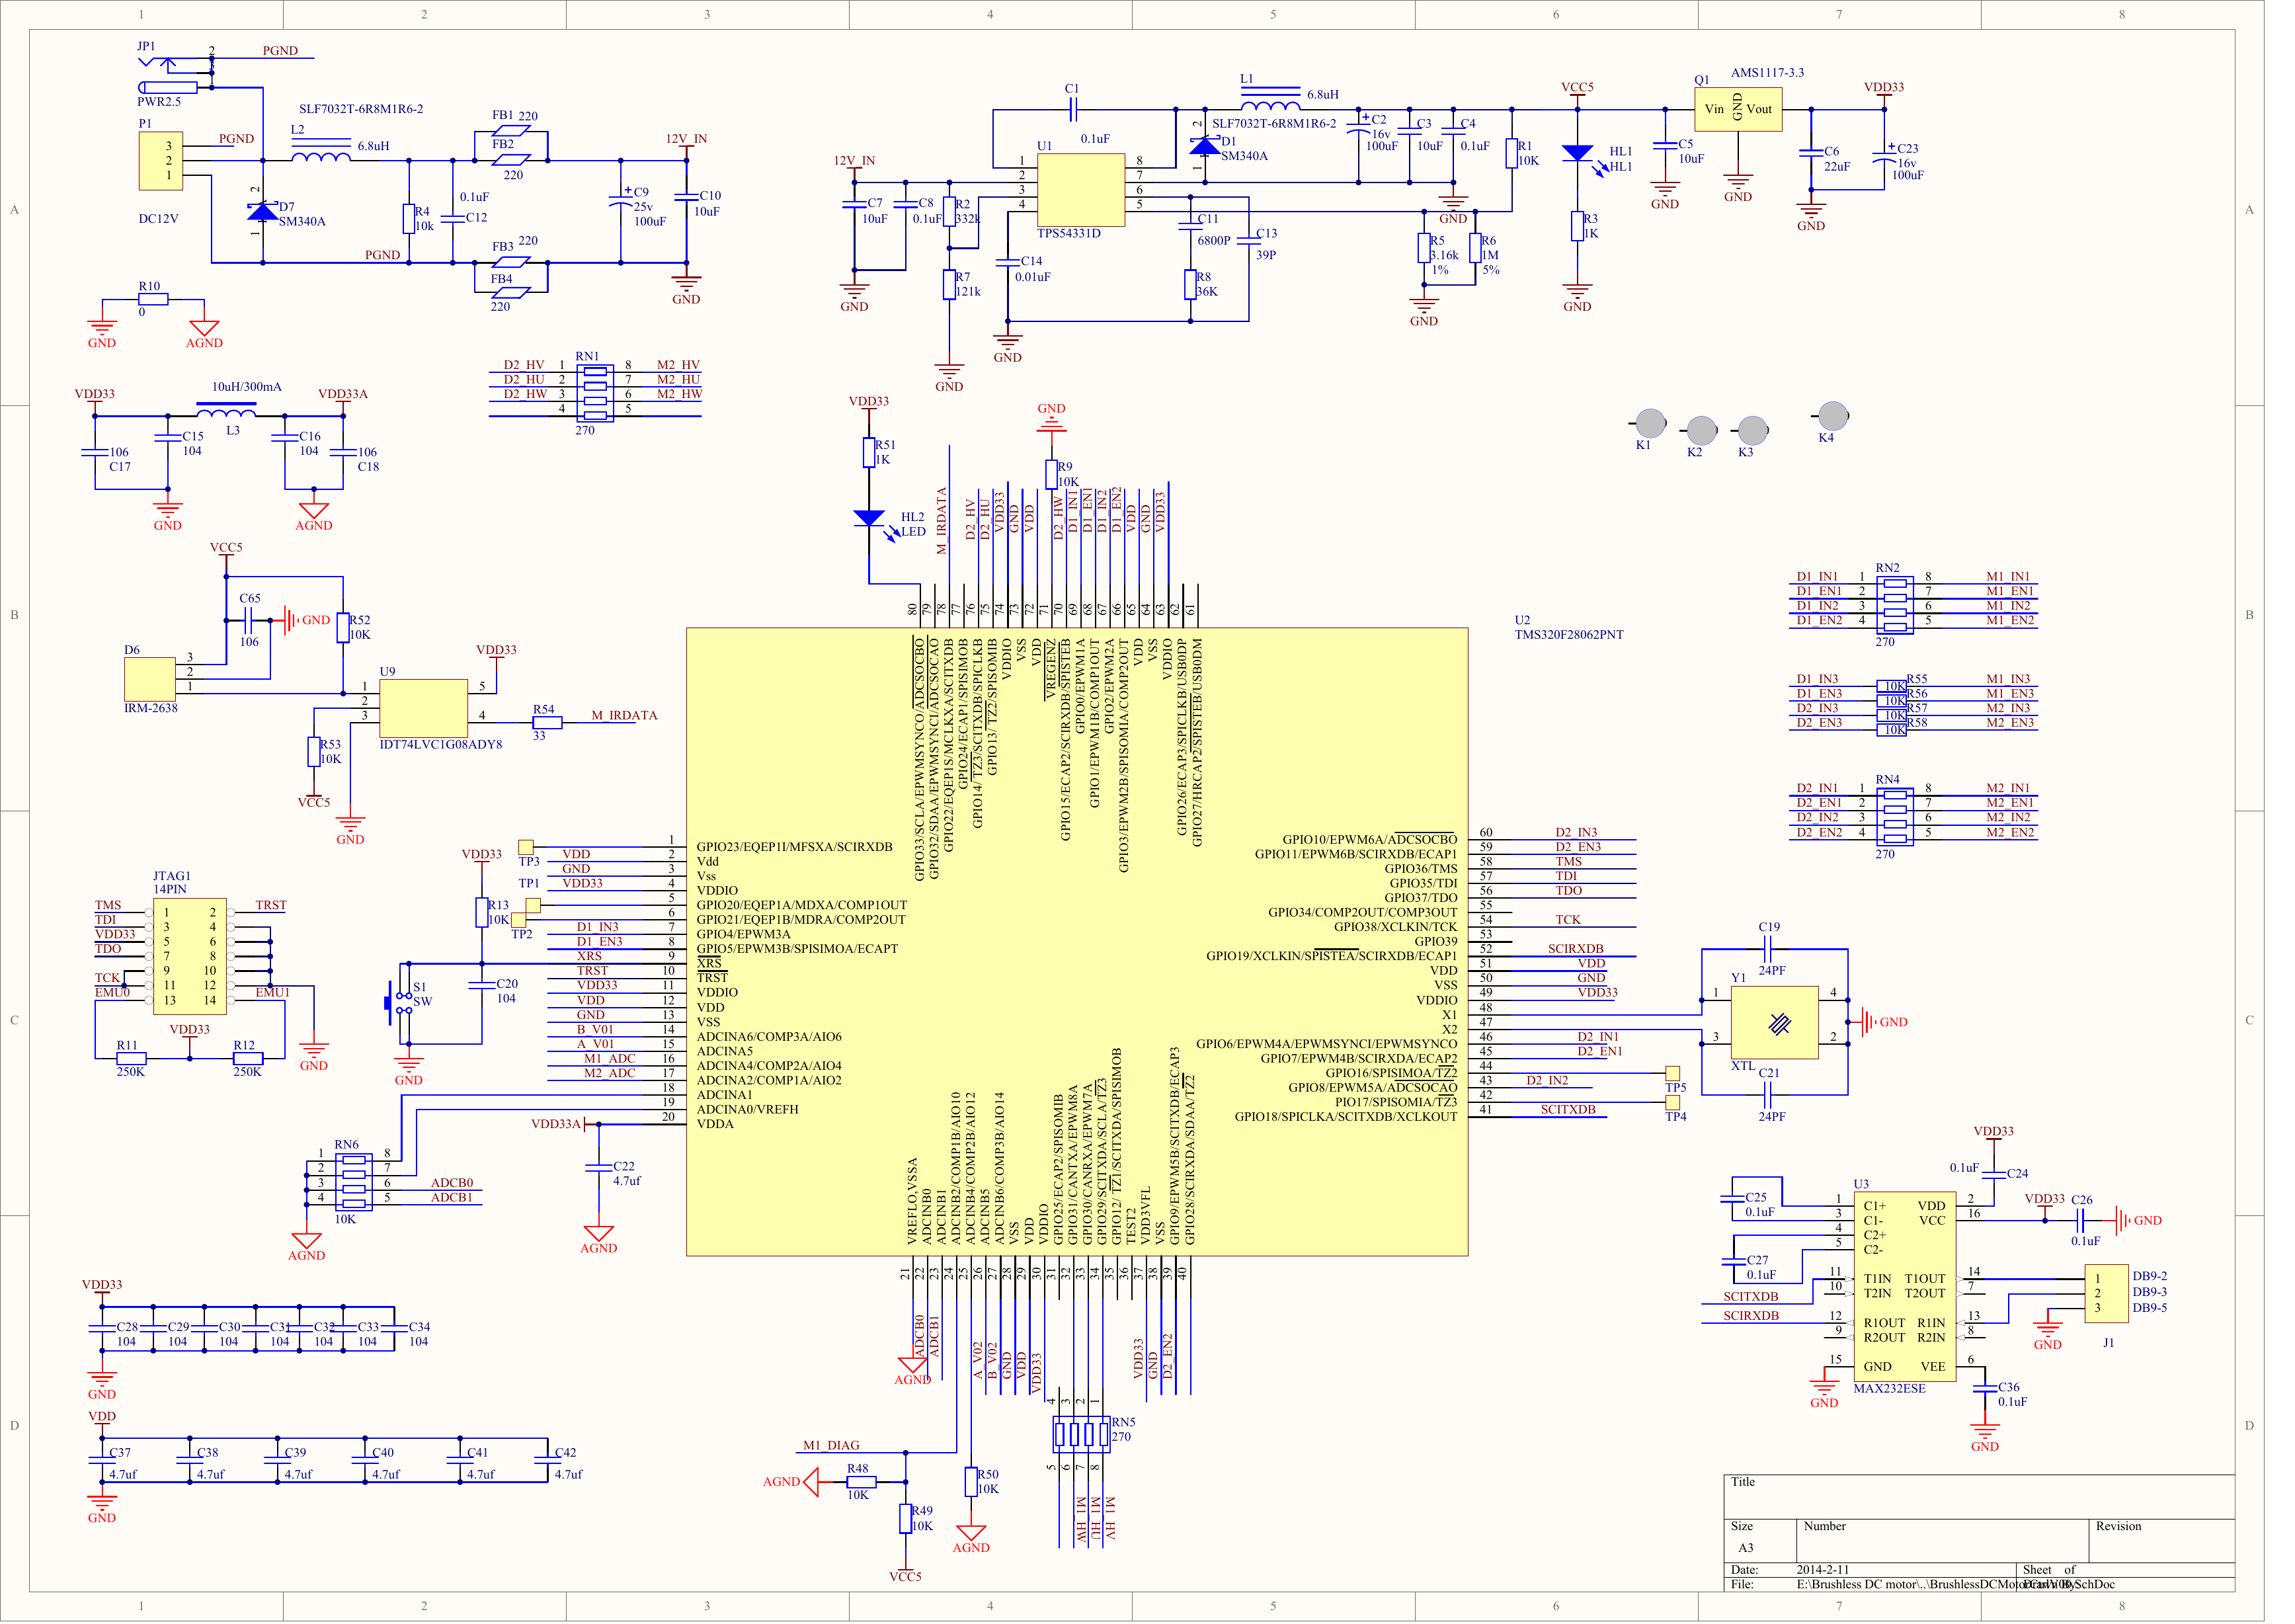Select the date '2014-2-11' in title block
2295x1624 pixels.
[x=1823, y=1570]
